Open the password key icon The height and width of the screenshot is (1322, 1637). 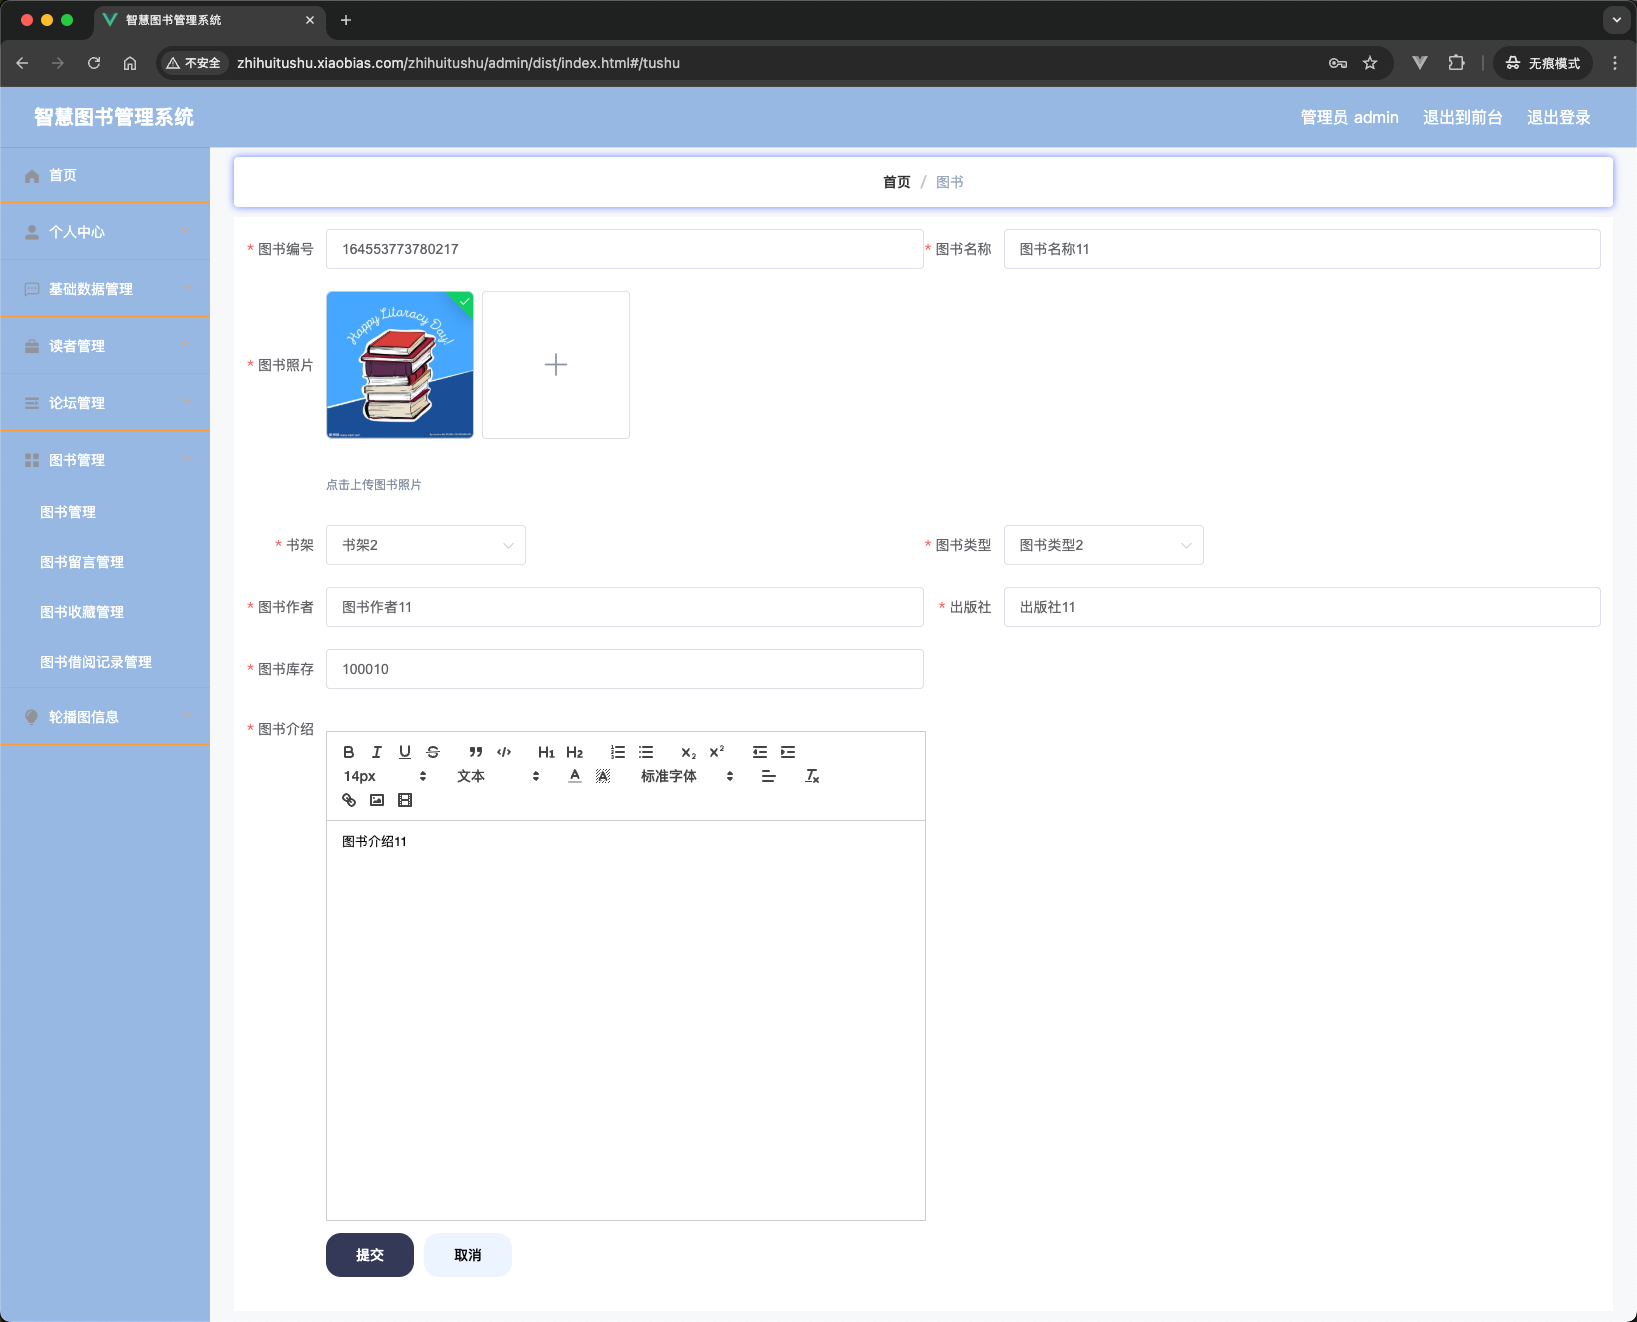[1338, 63]
